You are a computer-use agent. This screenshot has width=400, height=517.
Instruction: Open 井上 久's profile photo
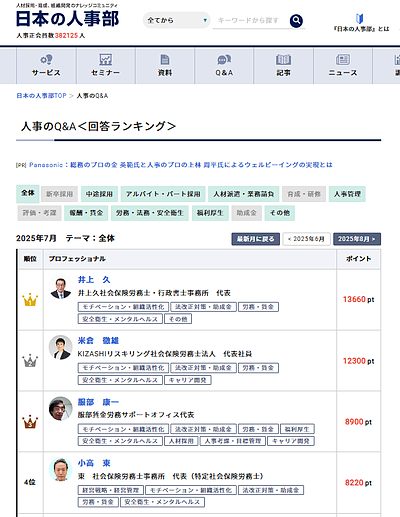click(x=61, y=287)
